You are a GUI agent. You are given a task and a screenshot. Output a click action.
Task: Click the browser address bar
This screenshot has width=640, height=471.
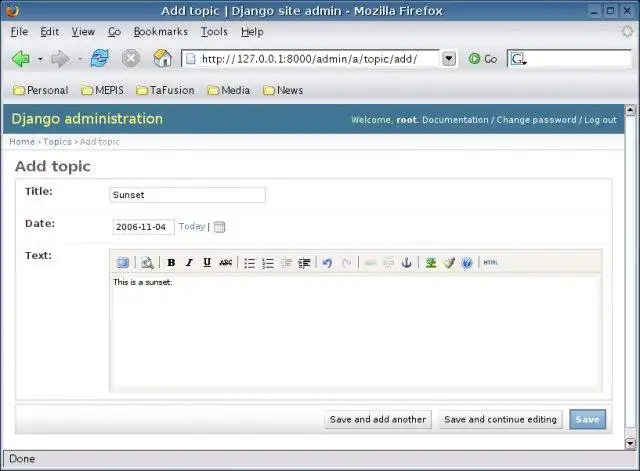coord(311,59)
